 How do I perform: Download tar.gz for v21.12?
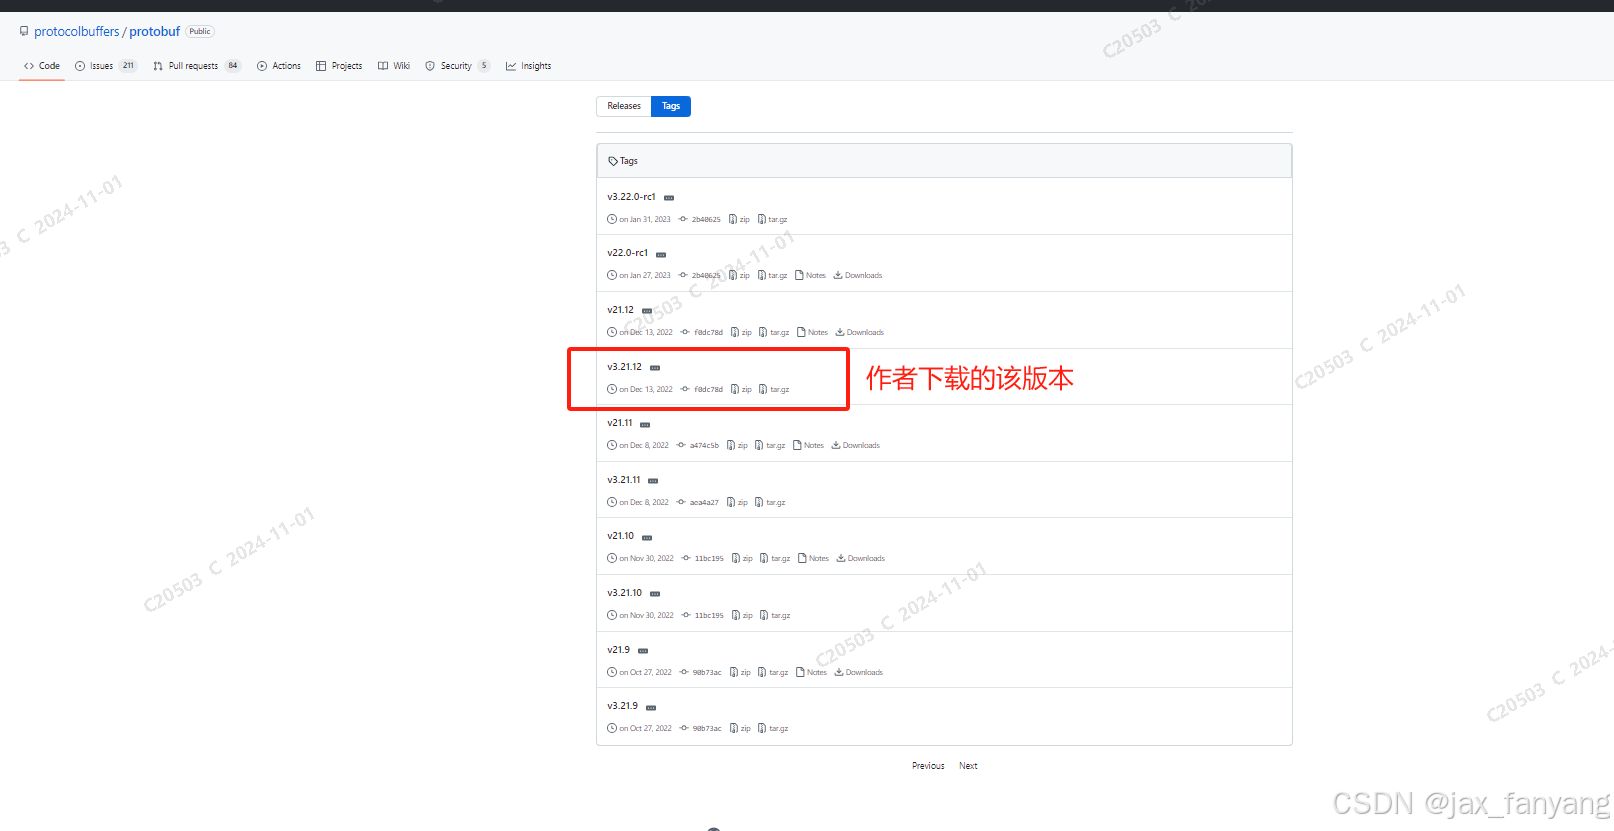coord(775,332)
